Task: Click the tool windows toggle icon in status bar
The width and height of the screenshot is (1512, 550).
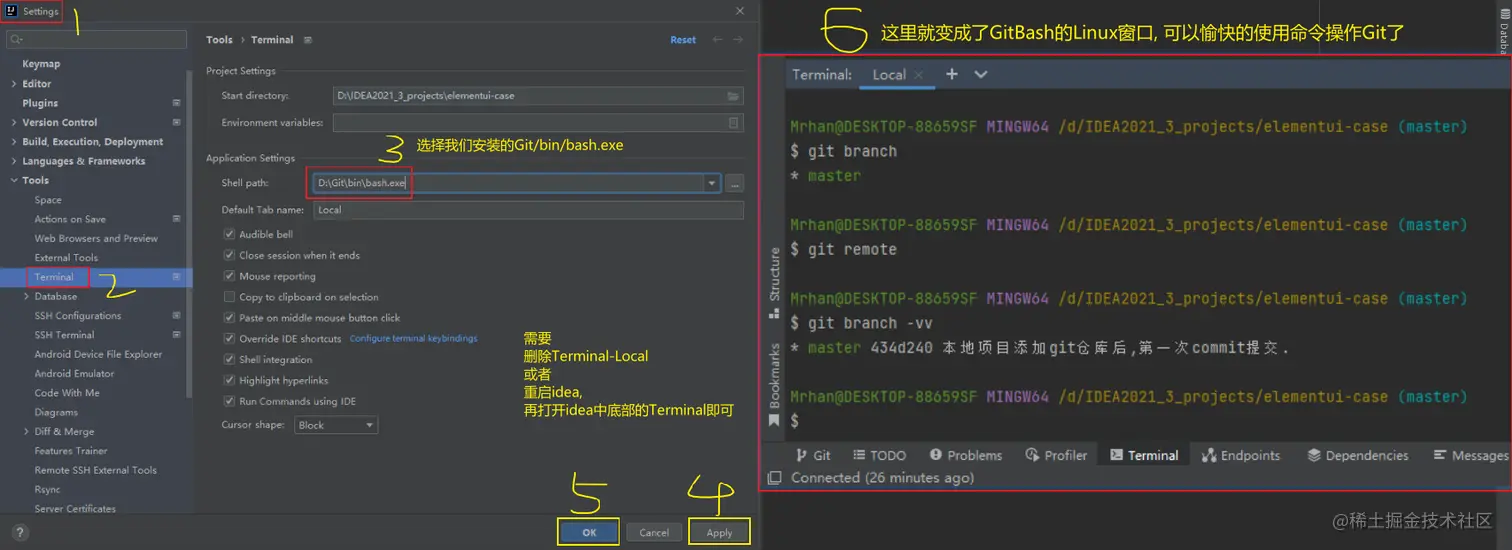Action: pyautogui.click(x=774, y=478)
